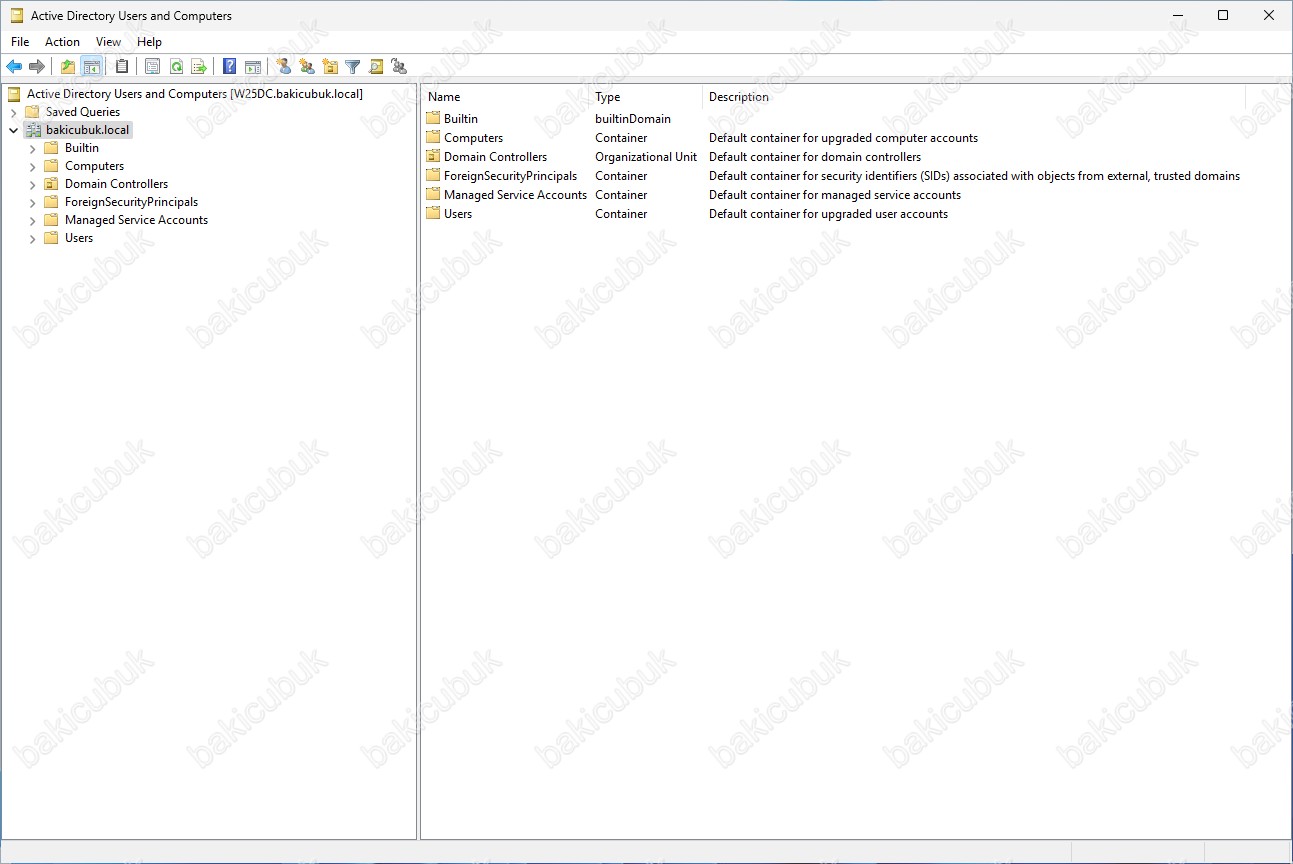The height and width of the screenshot is (864, 1293).
Task: Open Properties via toolbar icon
Action: pos(153,67)
